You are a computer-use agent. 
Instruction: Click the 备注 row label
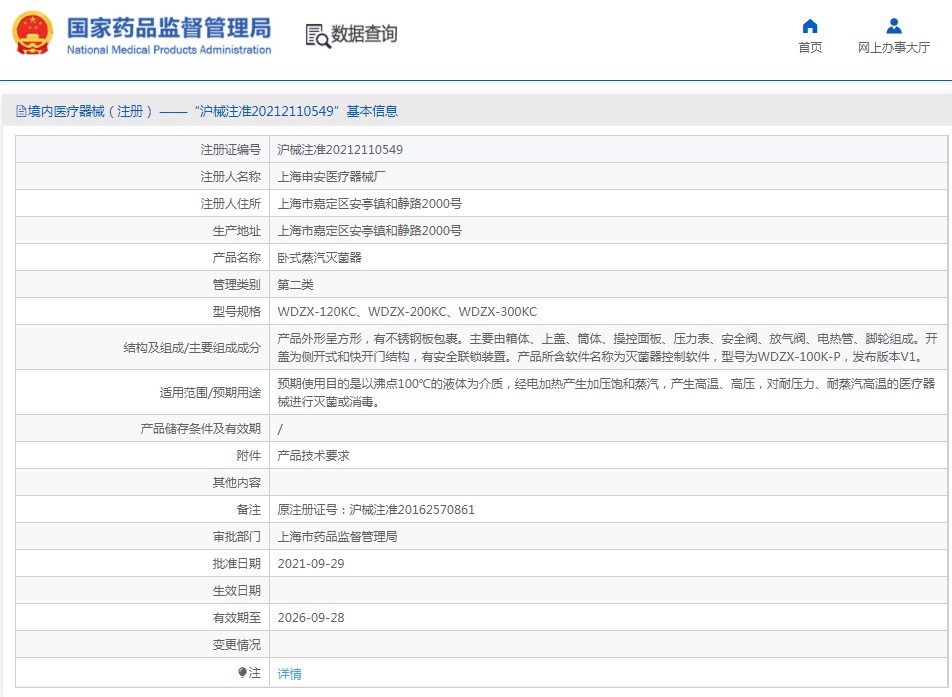pos(249,509)
